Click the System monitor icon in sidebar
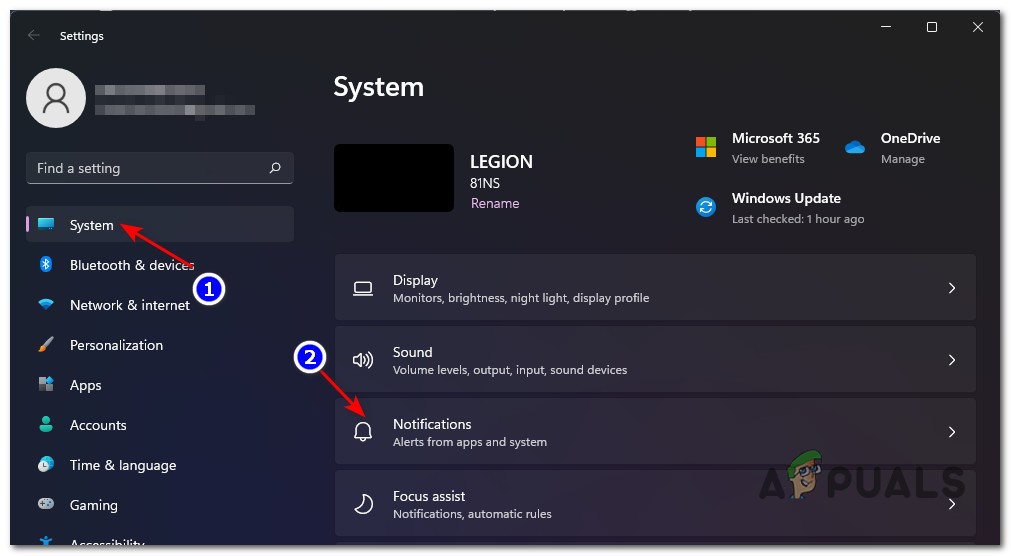The height and width of the screenshot is (556, 1011). (46, 224)
